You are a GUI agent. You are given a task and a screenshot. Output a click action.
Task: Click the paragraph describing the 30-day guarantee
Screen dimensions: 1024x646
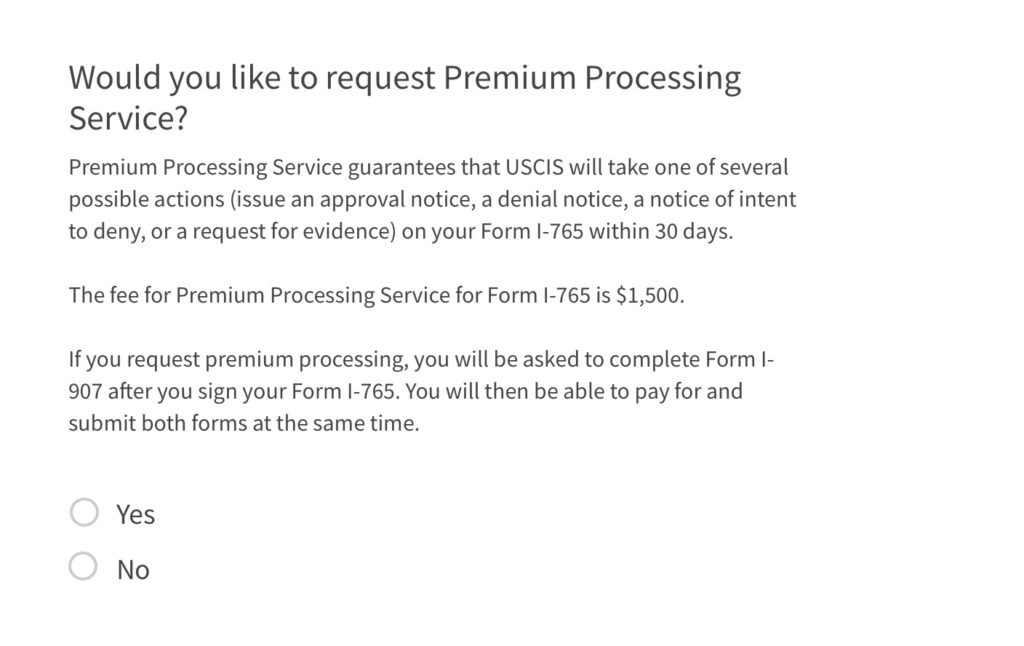pos(430,199)
